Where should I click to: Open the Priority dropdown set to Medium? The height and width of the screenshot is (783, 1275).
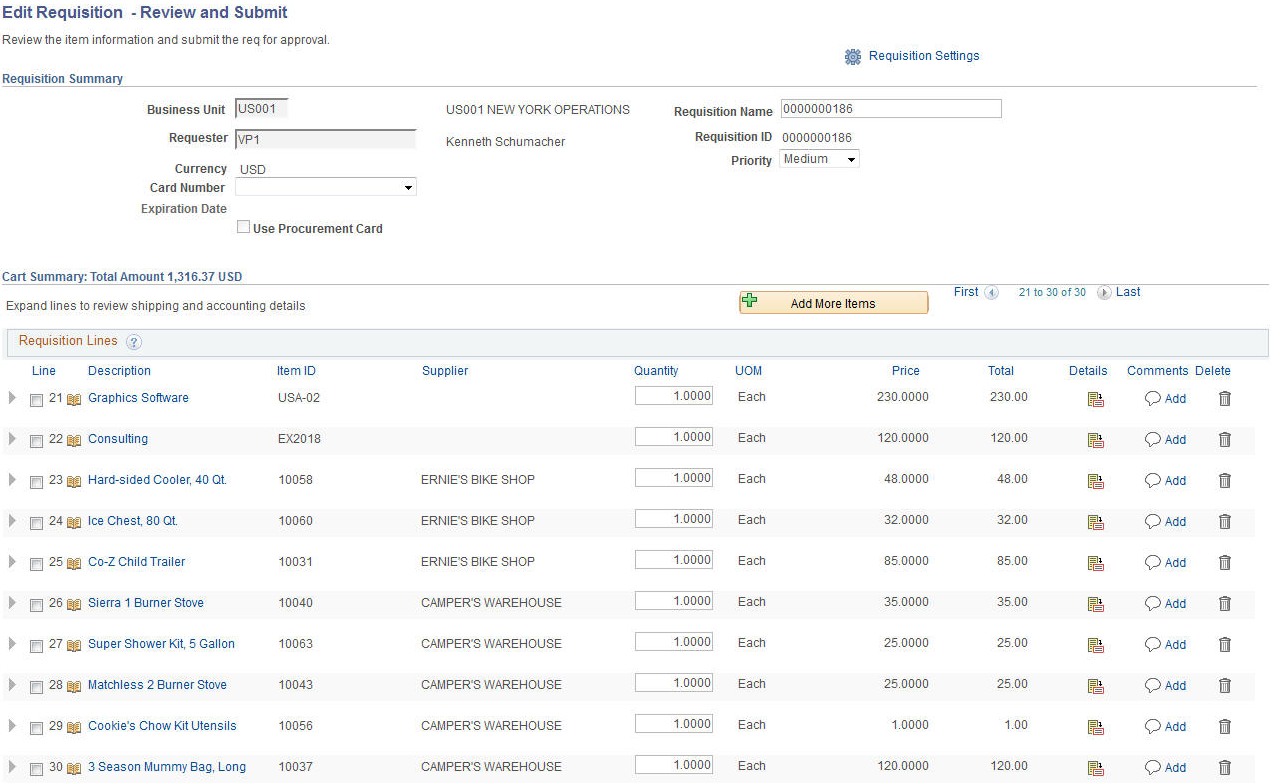[819, 159]
